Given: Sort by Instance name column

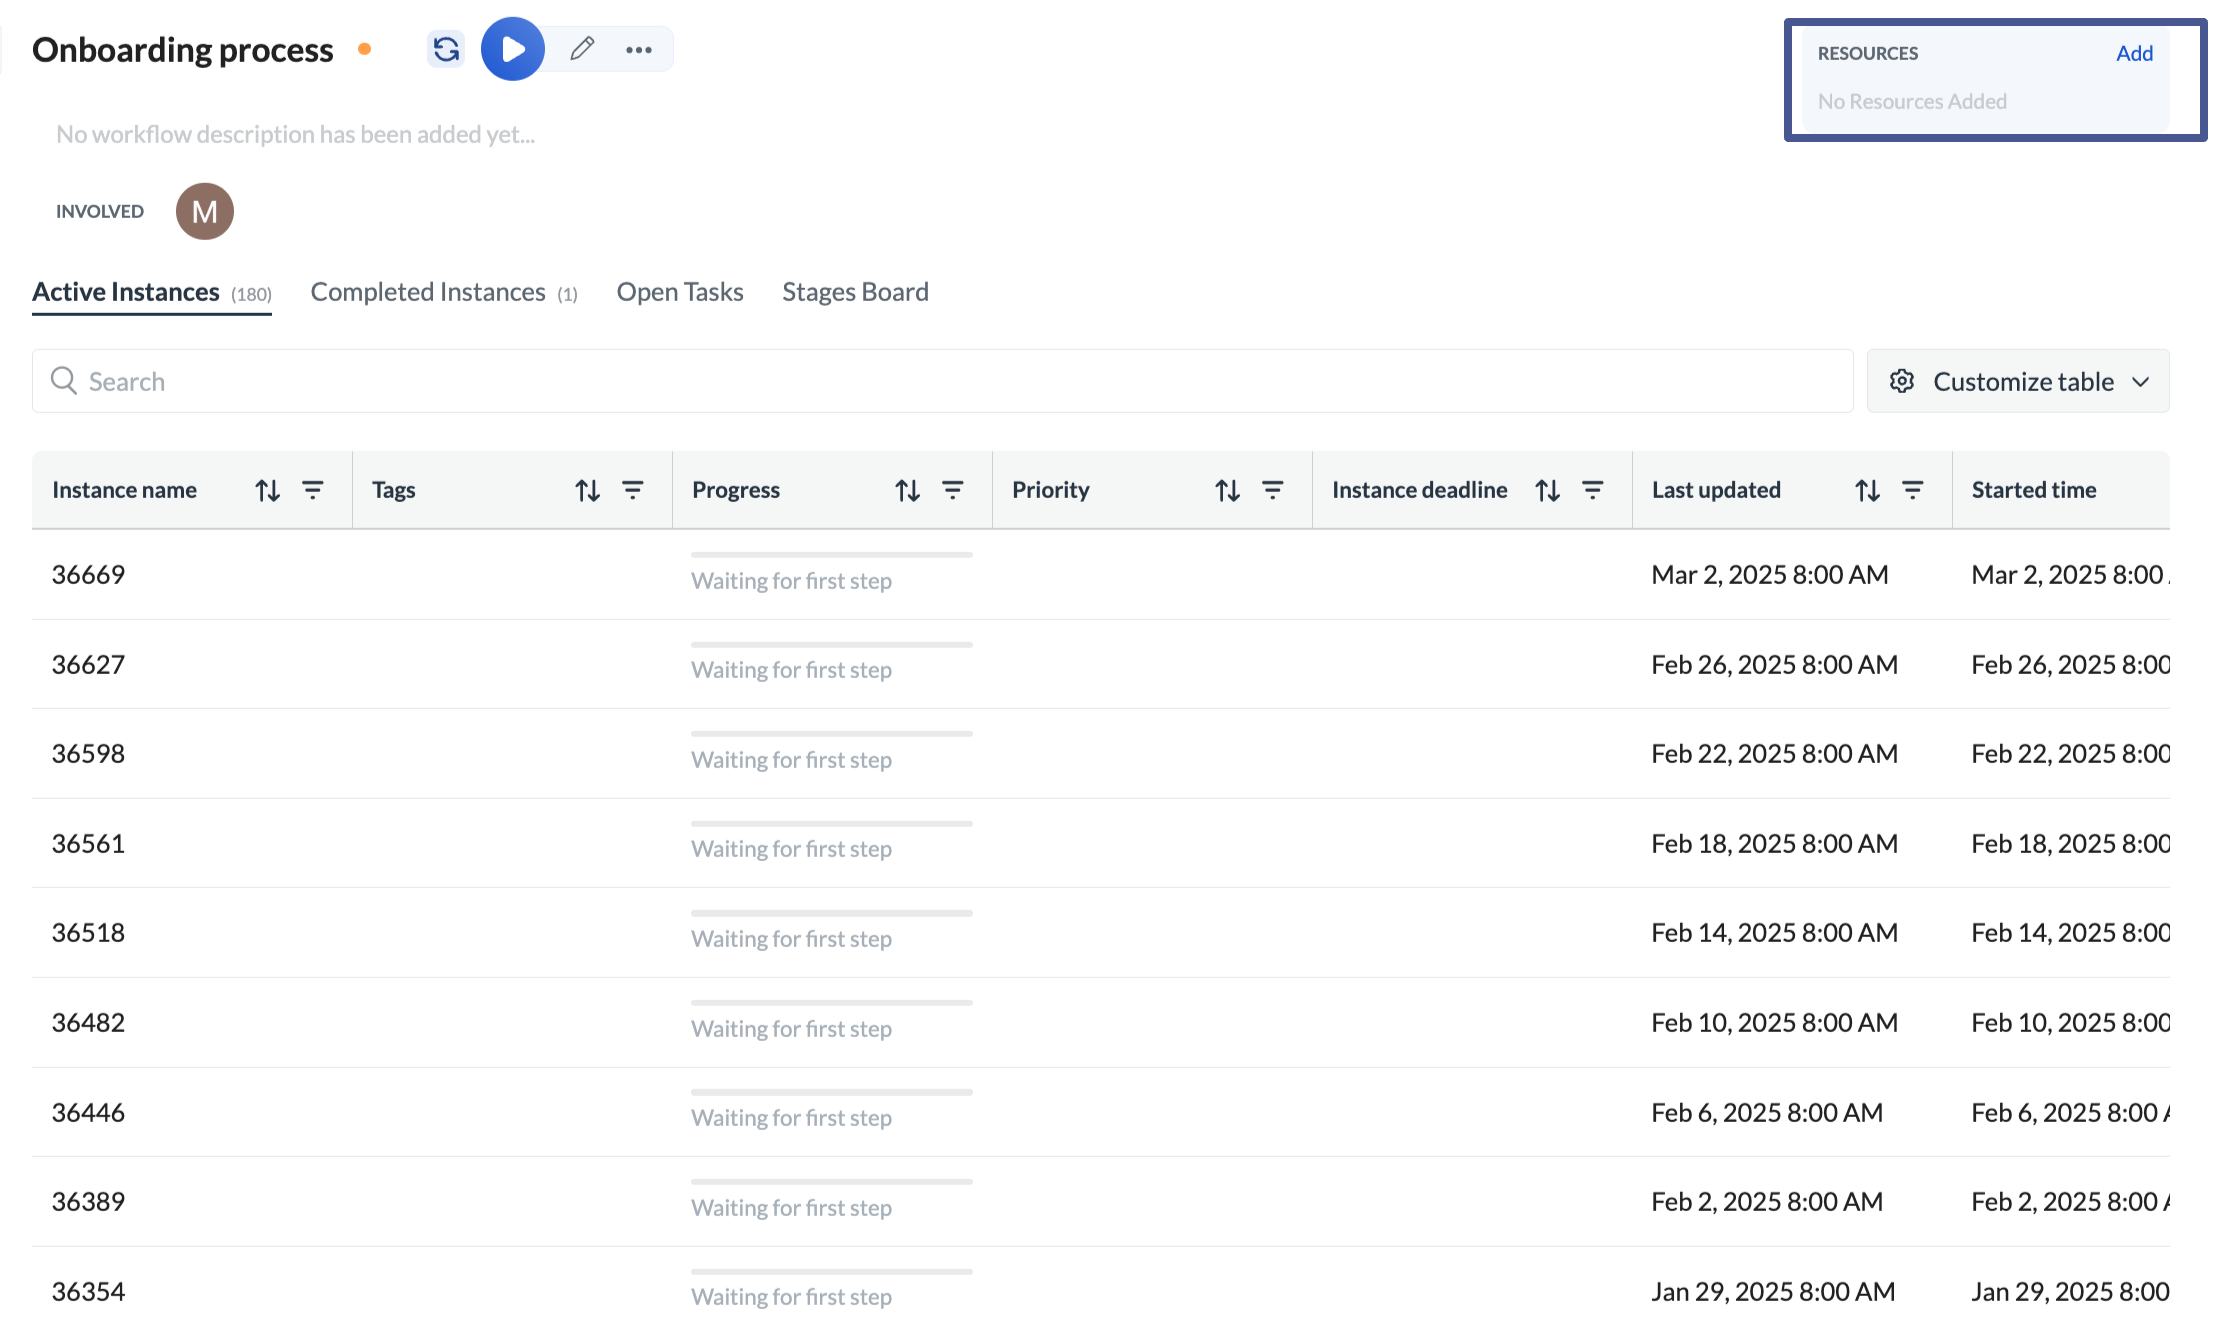Looking at the screenshot, I should pyautogui.click(x=267, y=490).
